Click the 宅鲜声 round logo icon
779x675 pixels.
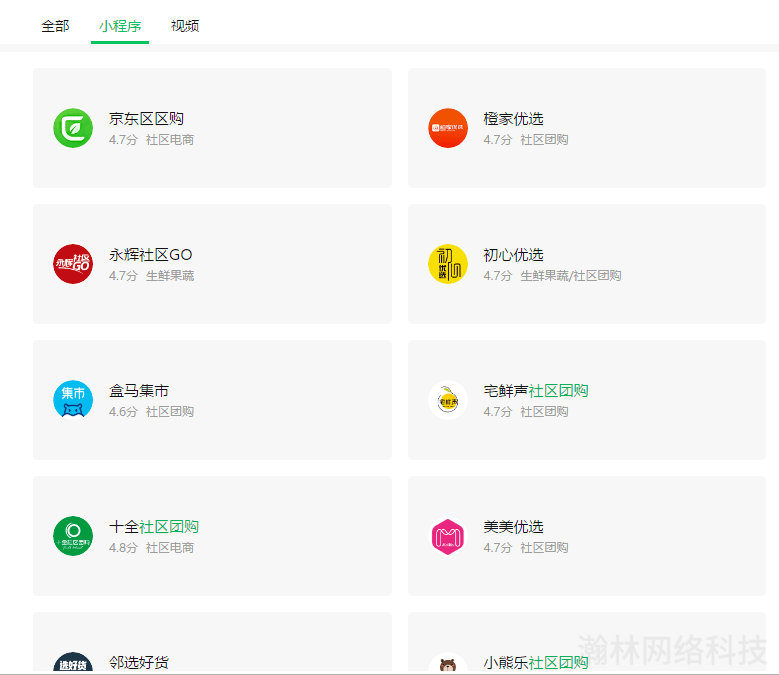[x=448, y=400]
